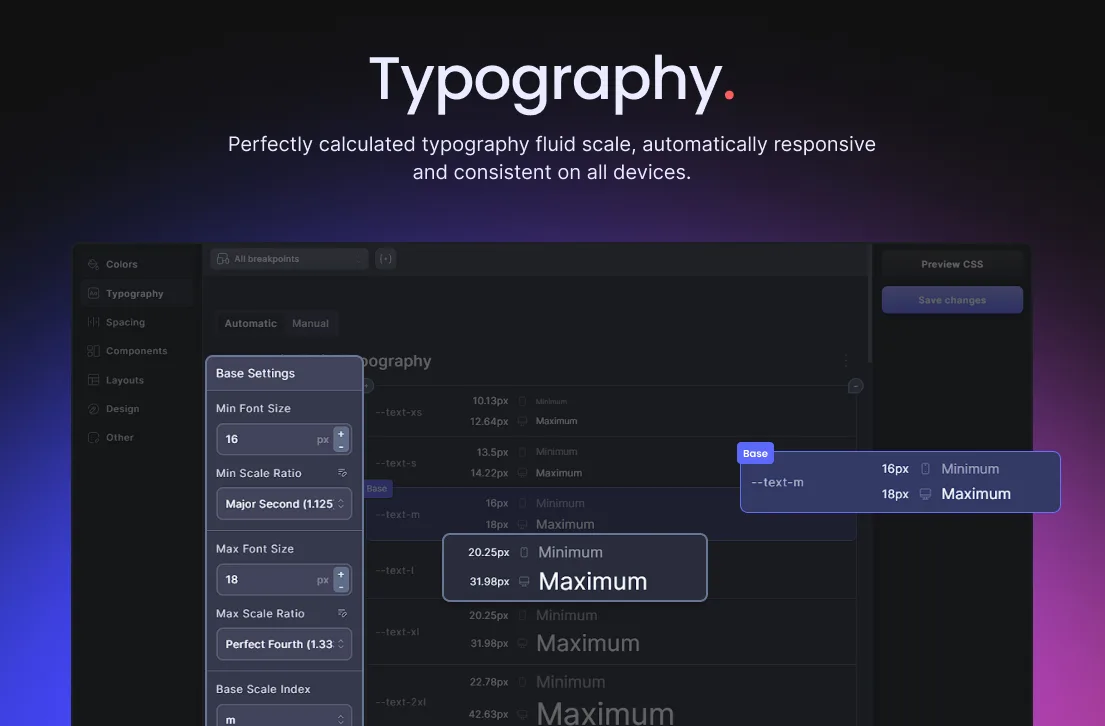
Task: Toggle the Min Scale Ratio custom icon
Action: 342,473
